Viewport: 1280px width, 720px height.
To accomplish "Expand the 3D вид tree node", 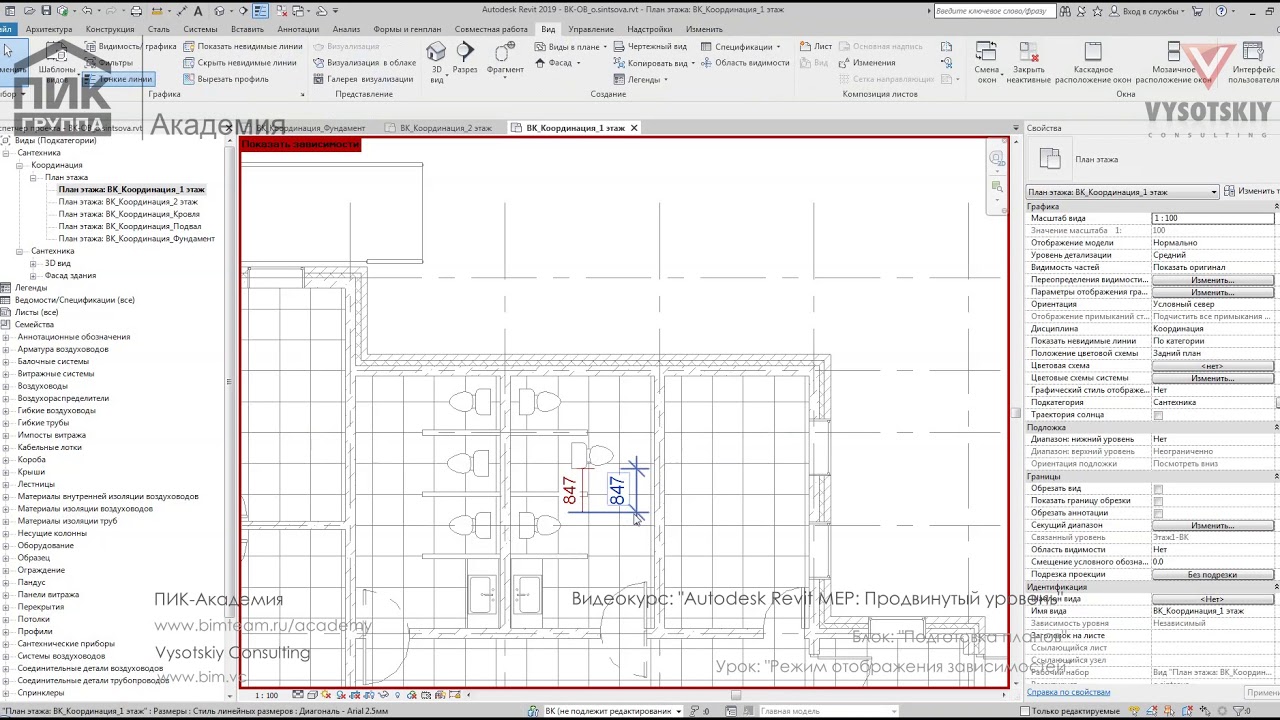I will coord(33,263).
